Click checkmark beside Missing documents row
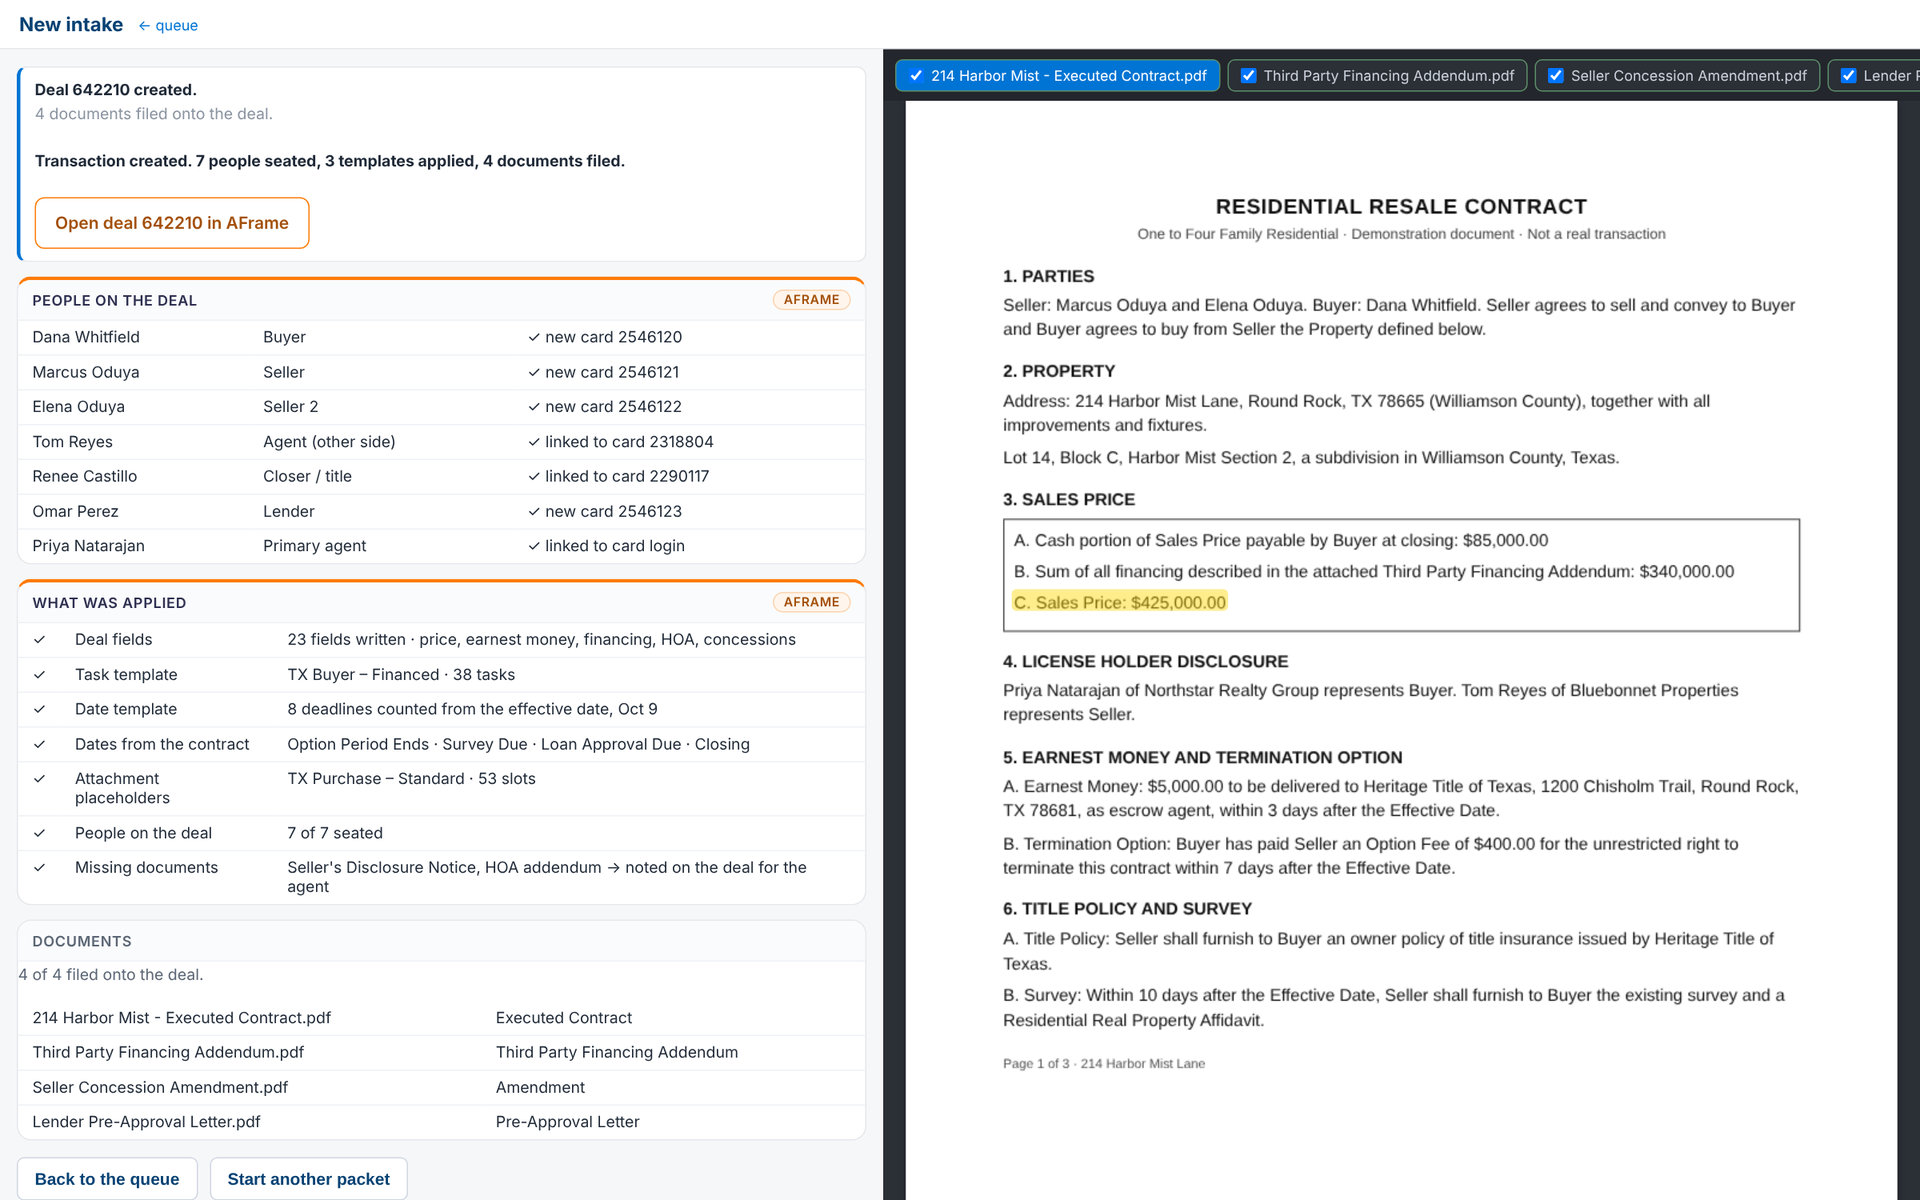 coord(40,868)
